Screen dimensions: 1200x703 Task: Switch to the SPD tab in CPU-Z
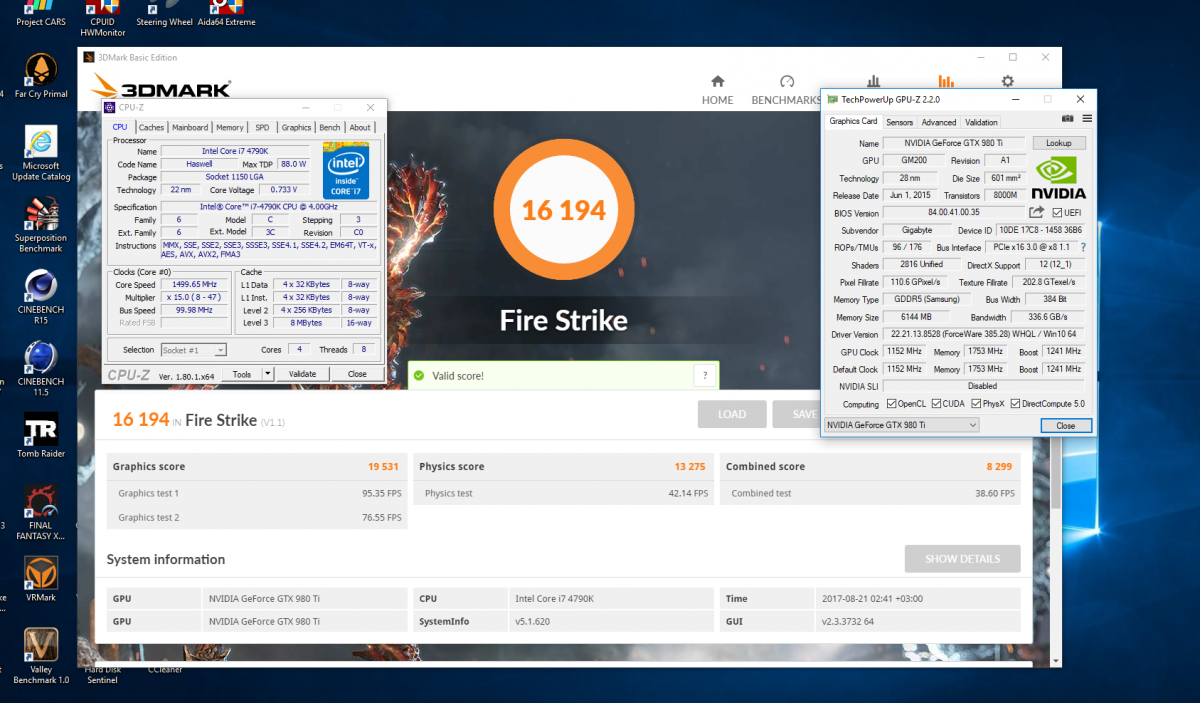[x=262, y=127]
